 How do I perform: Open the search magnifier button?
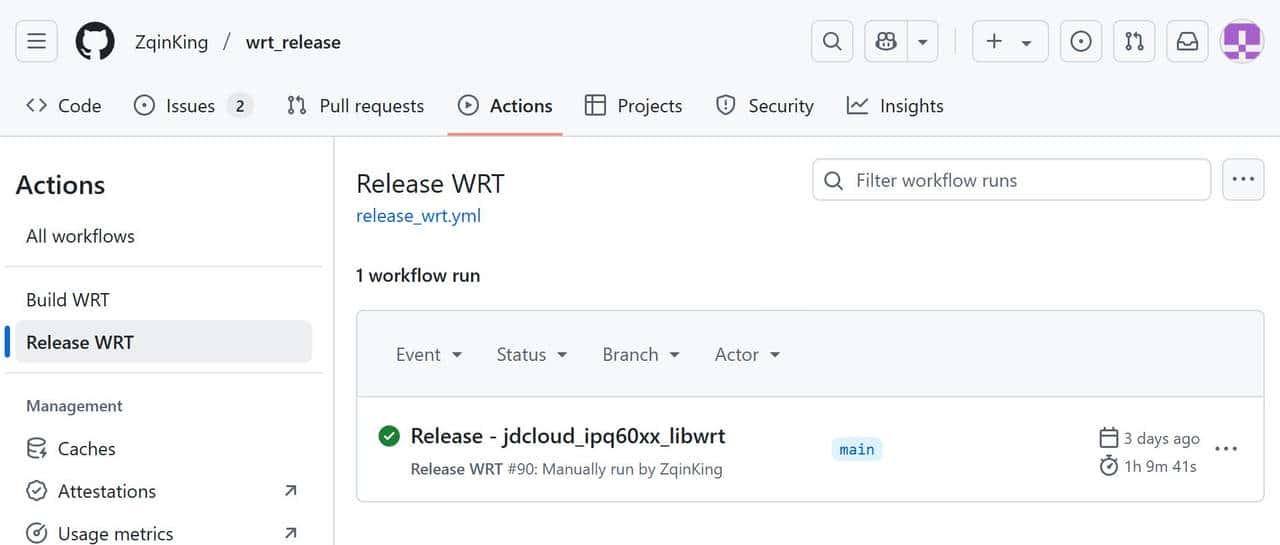click(x=832, y=41)
